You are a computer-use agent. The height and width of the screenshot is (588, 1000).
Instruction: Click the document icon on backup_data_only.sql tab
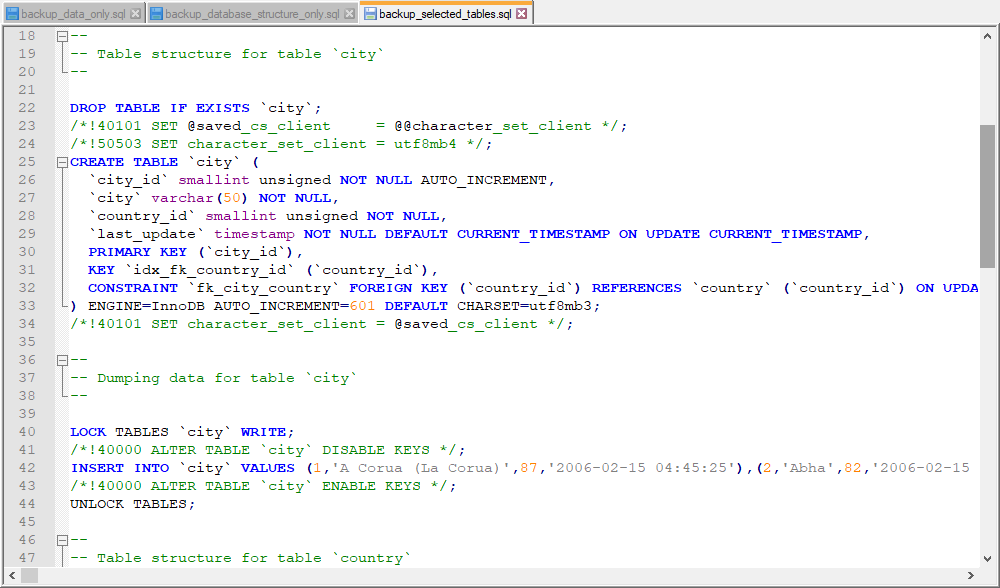[x=10, y=14]
